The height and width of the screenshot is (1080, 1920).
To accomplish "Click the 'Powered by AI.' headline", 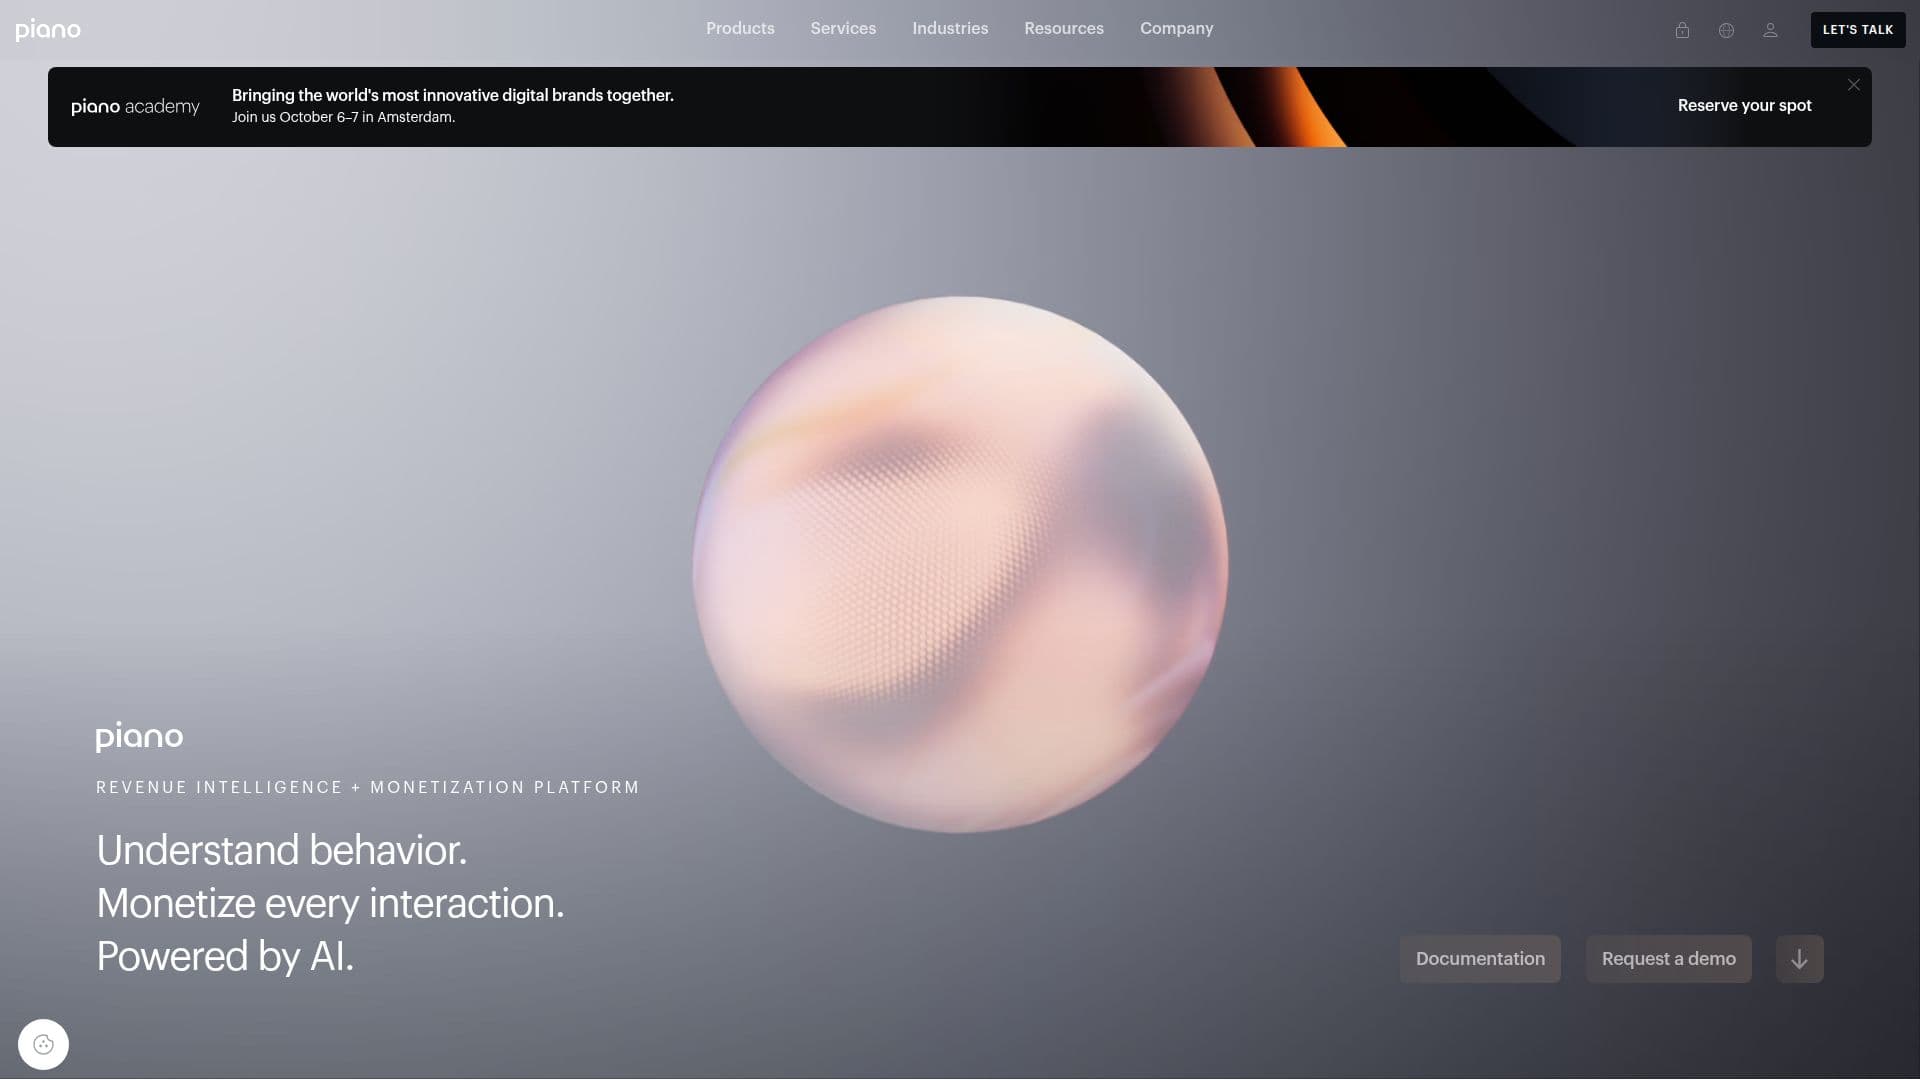I will (x=225, y=957).
